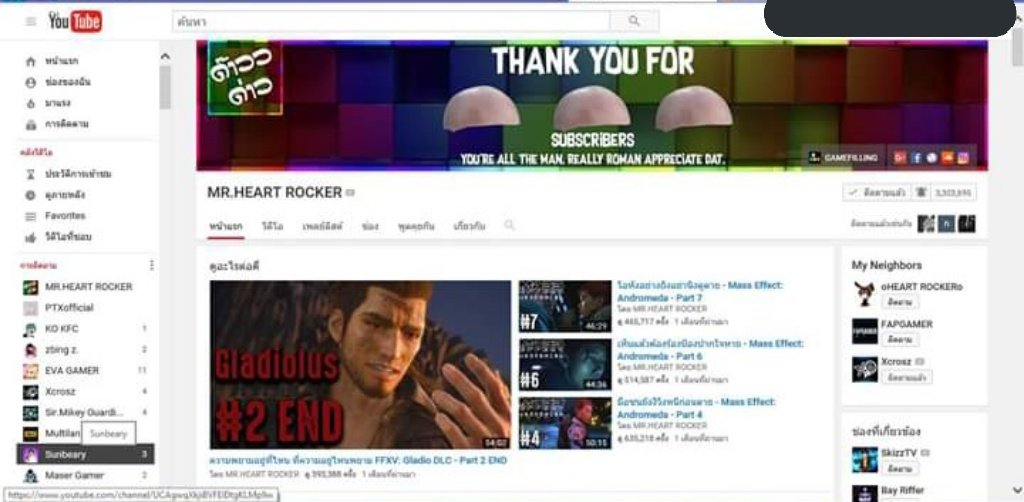The image size is (1024, 502).
Task: Open the Favorites playlist
Action: pyautogui.click(x=65, y=216)
